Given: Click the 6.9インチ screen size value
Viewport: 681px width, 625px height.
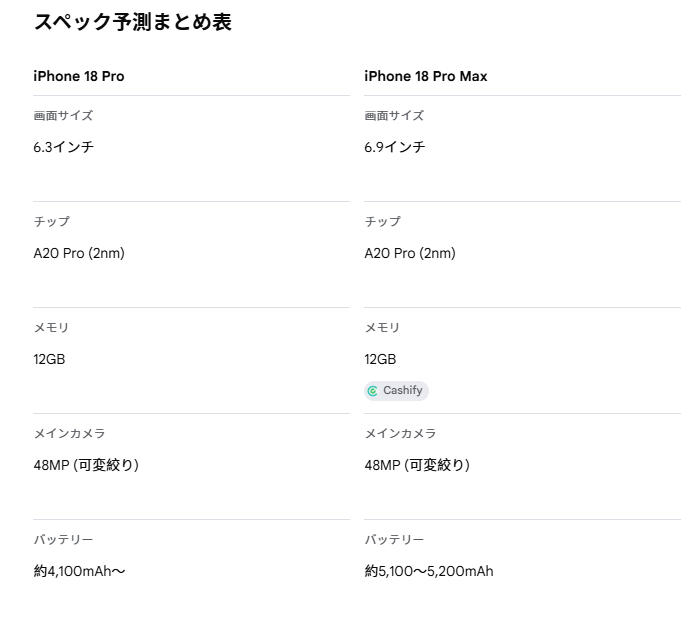Looking at the screenshot, I should 395,147.
